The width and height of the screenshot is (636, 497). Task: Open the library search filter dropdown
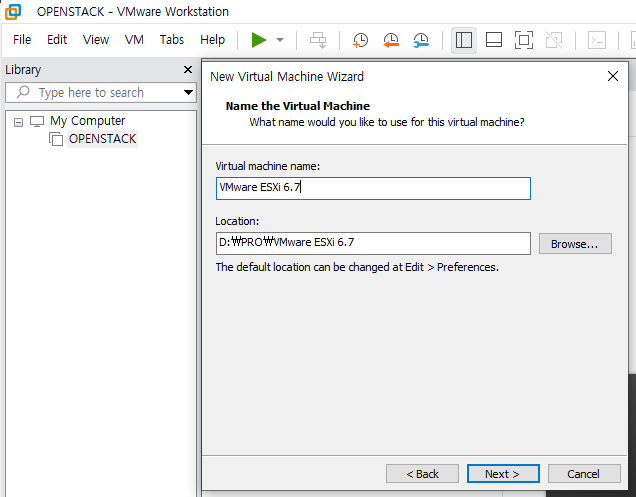[188, 93]
